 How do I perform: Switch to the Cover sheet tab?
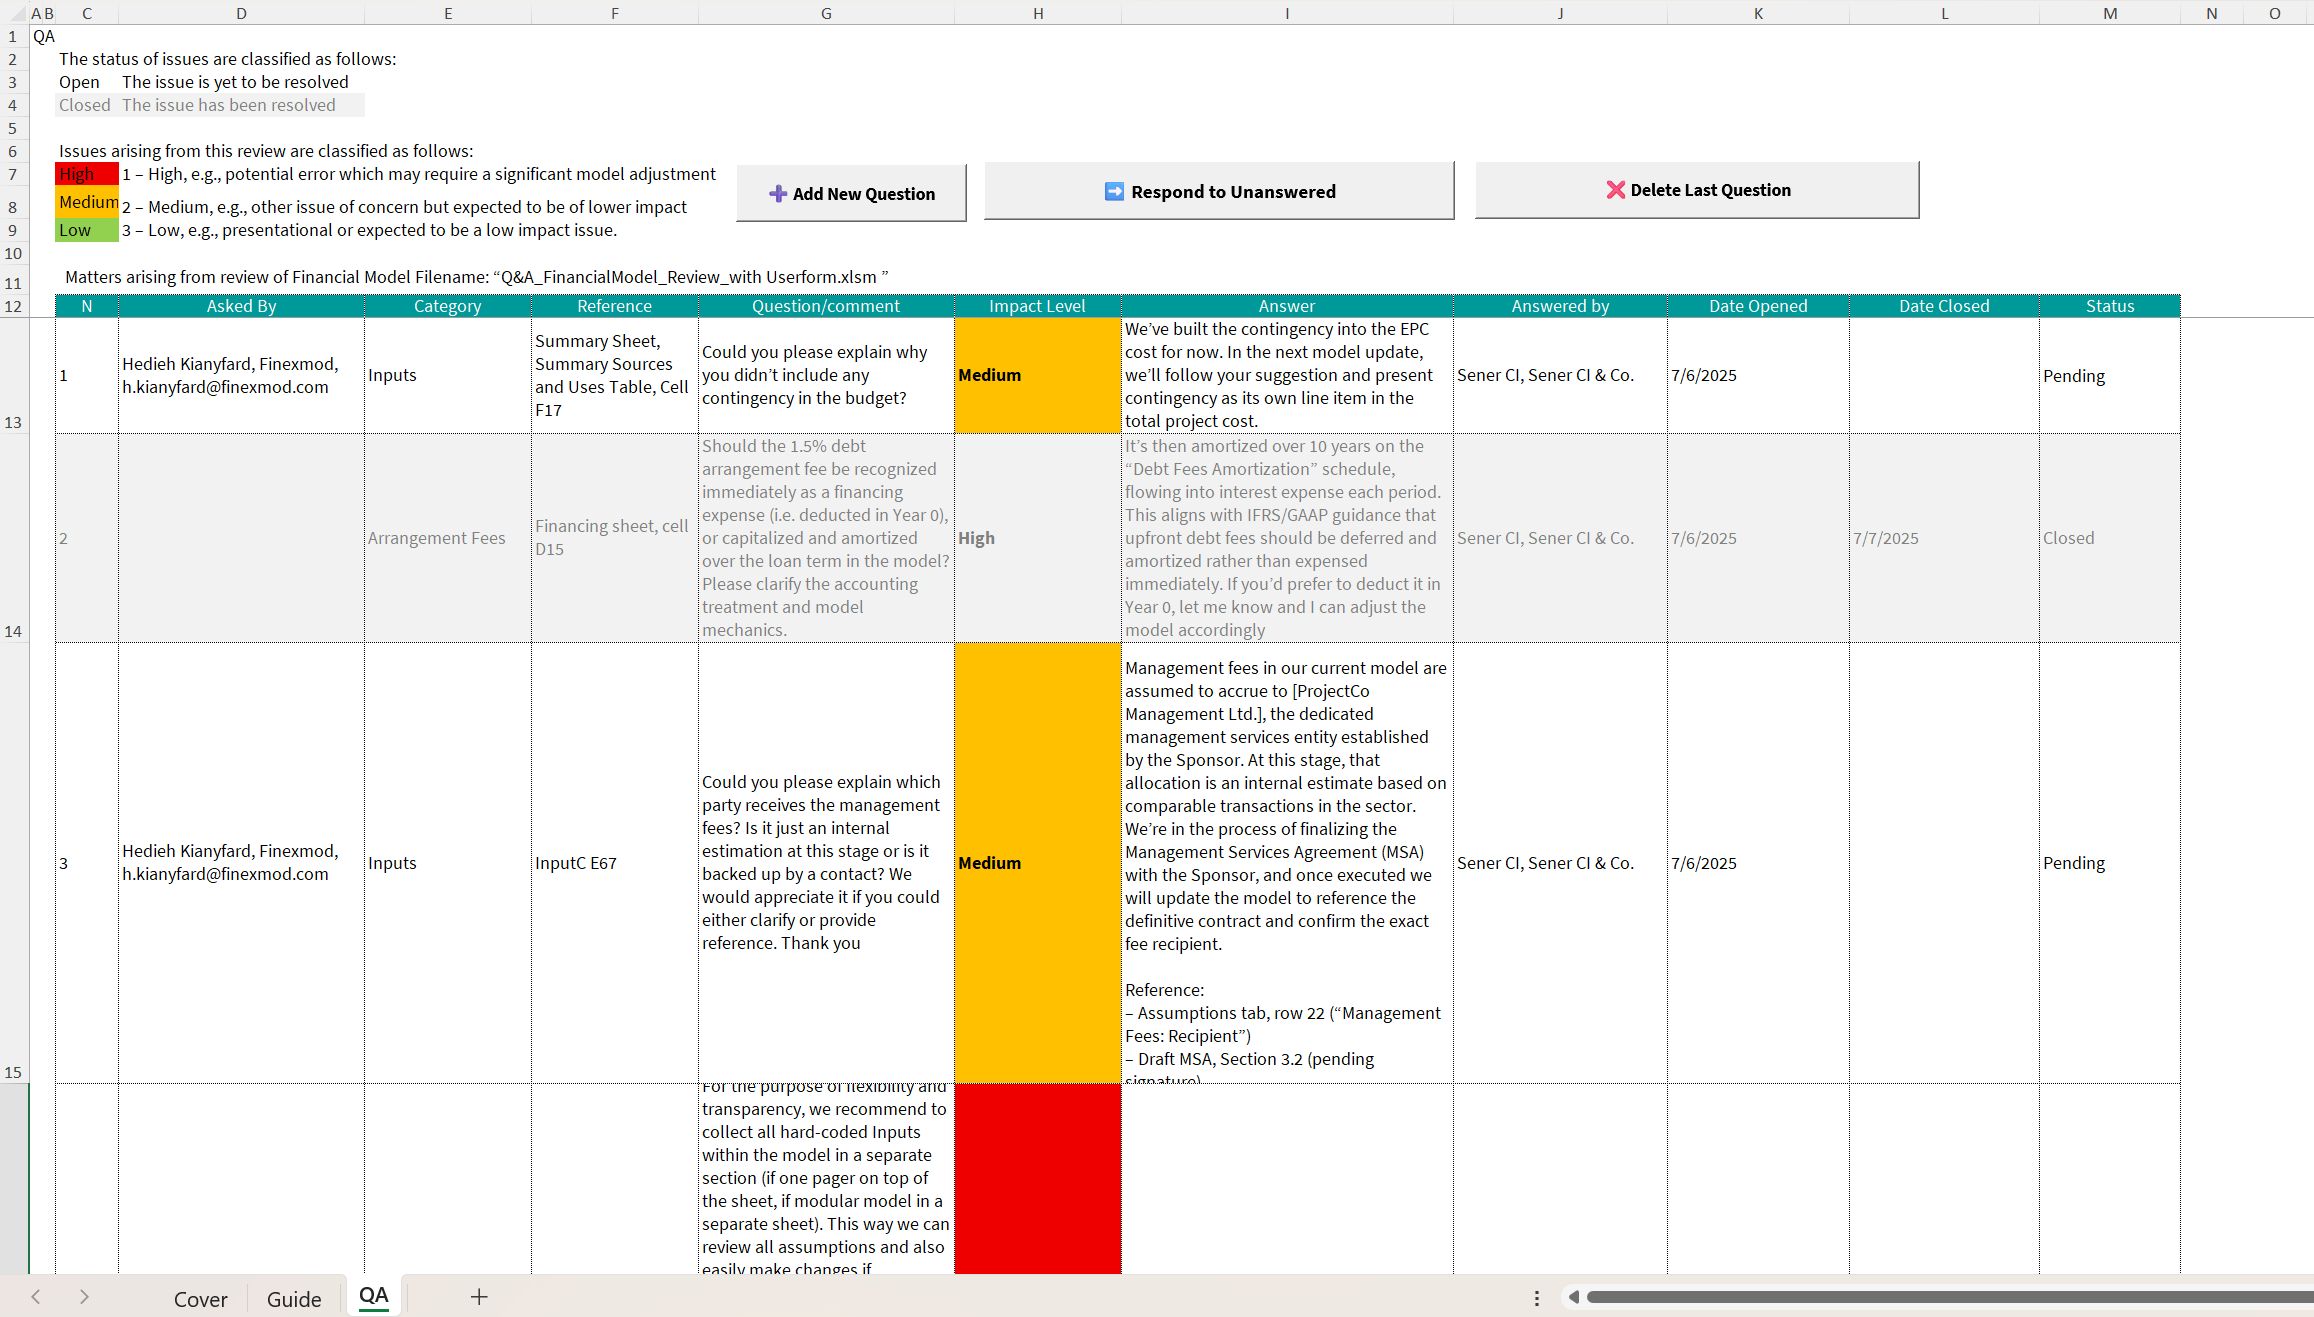[200, 1298]
